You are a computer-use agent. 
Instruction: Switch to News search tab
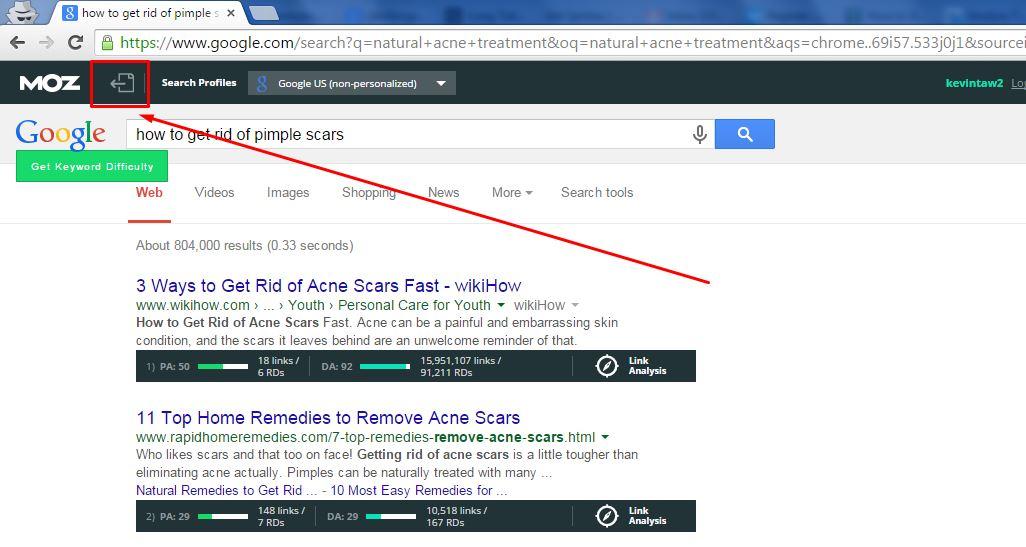click(443, 192)
